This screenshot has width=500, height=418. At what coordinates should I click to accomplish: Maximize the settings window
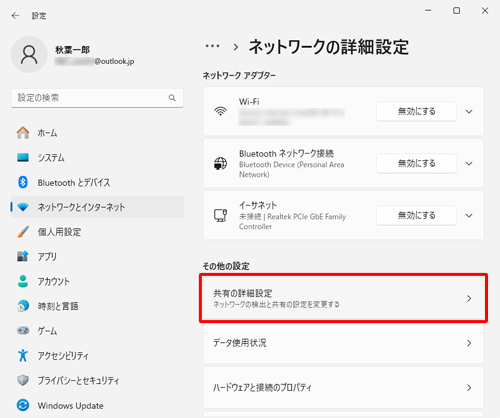pos(456,11)
